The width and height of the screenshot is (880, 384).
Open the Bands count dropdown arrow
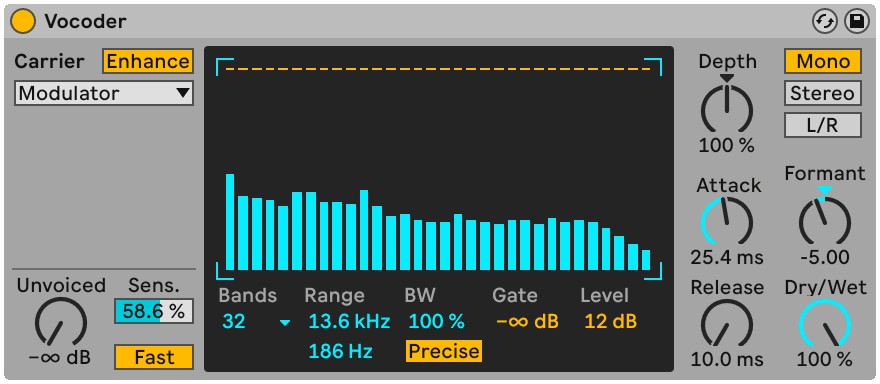pyautogui.click(x=286, y=322)
